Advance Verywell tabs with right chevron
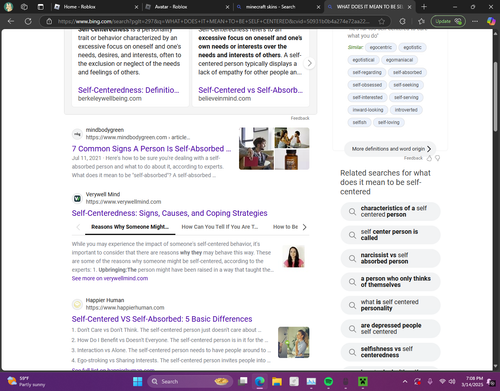The image size is (500, 391). point(304,227)
